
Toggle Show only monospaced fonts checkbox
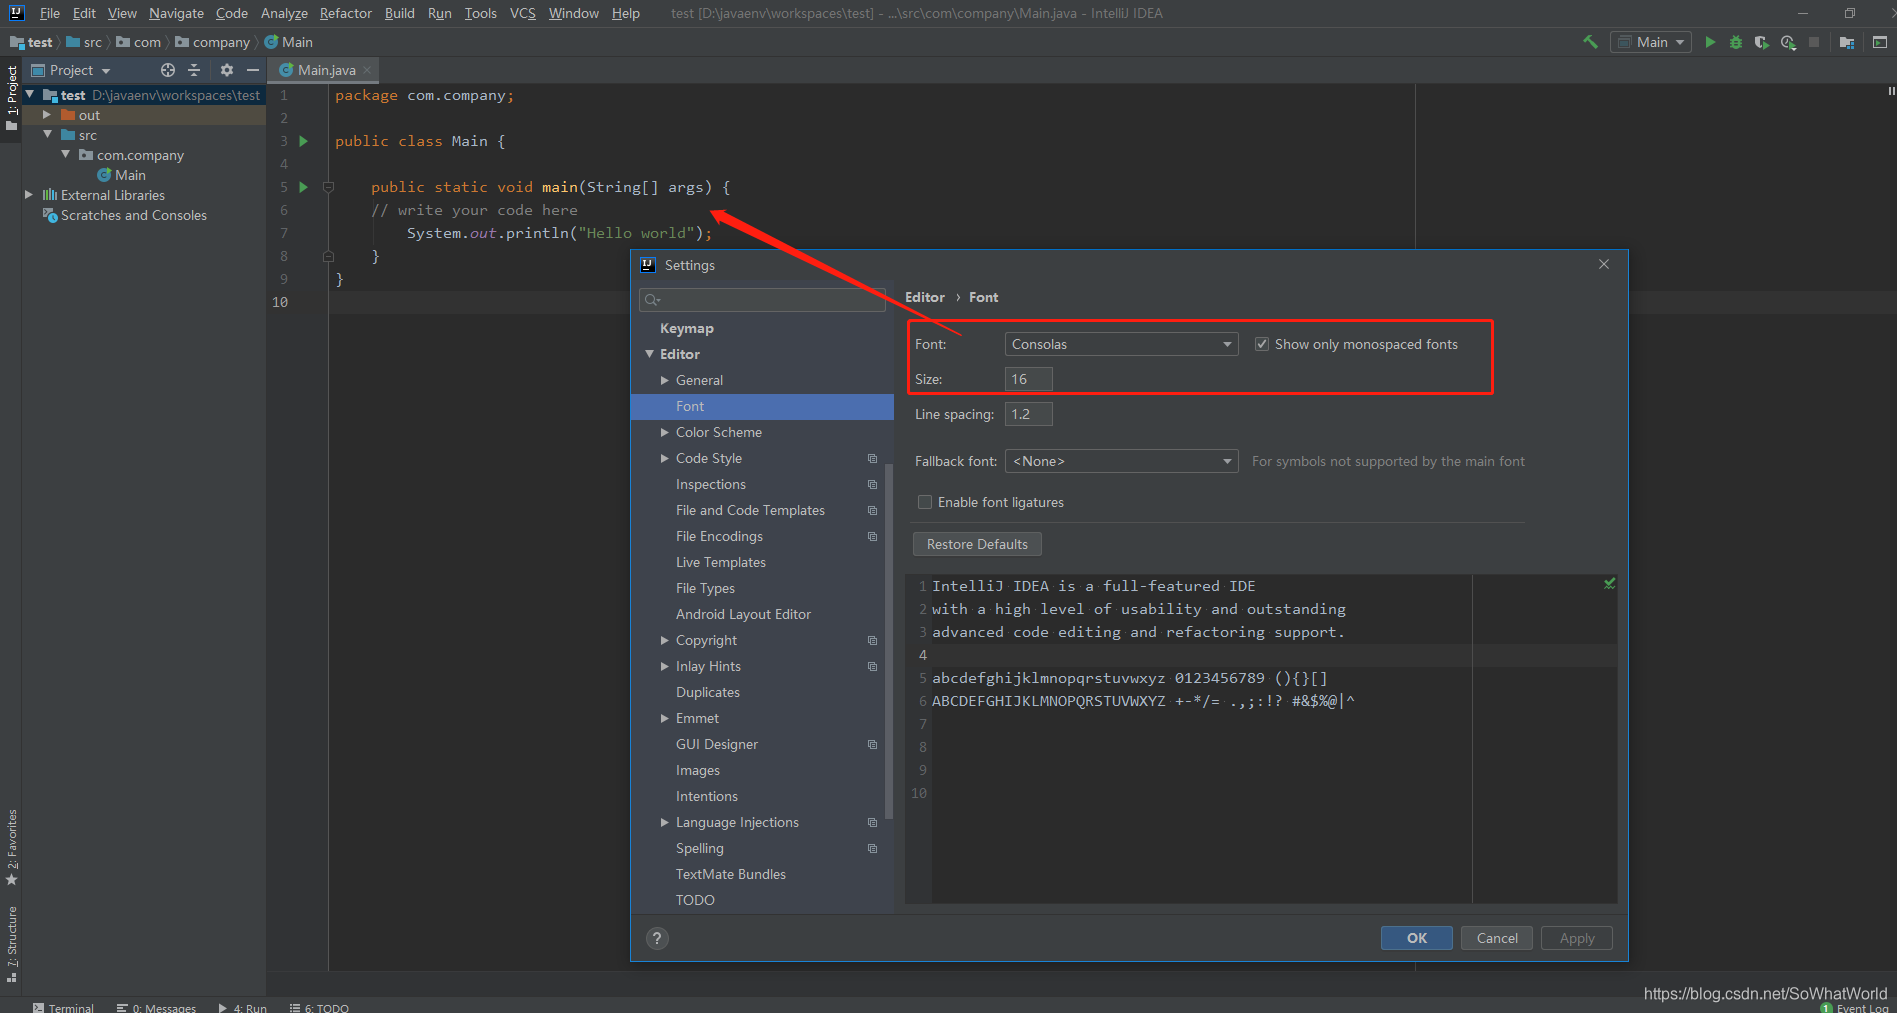click(x=1262, y=344)
